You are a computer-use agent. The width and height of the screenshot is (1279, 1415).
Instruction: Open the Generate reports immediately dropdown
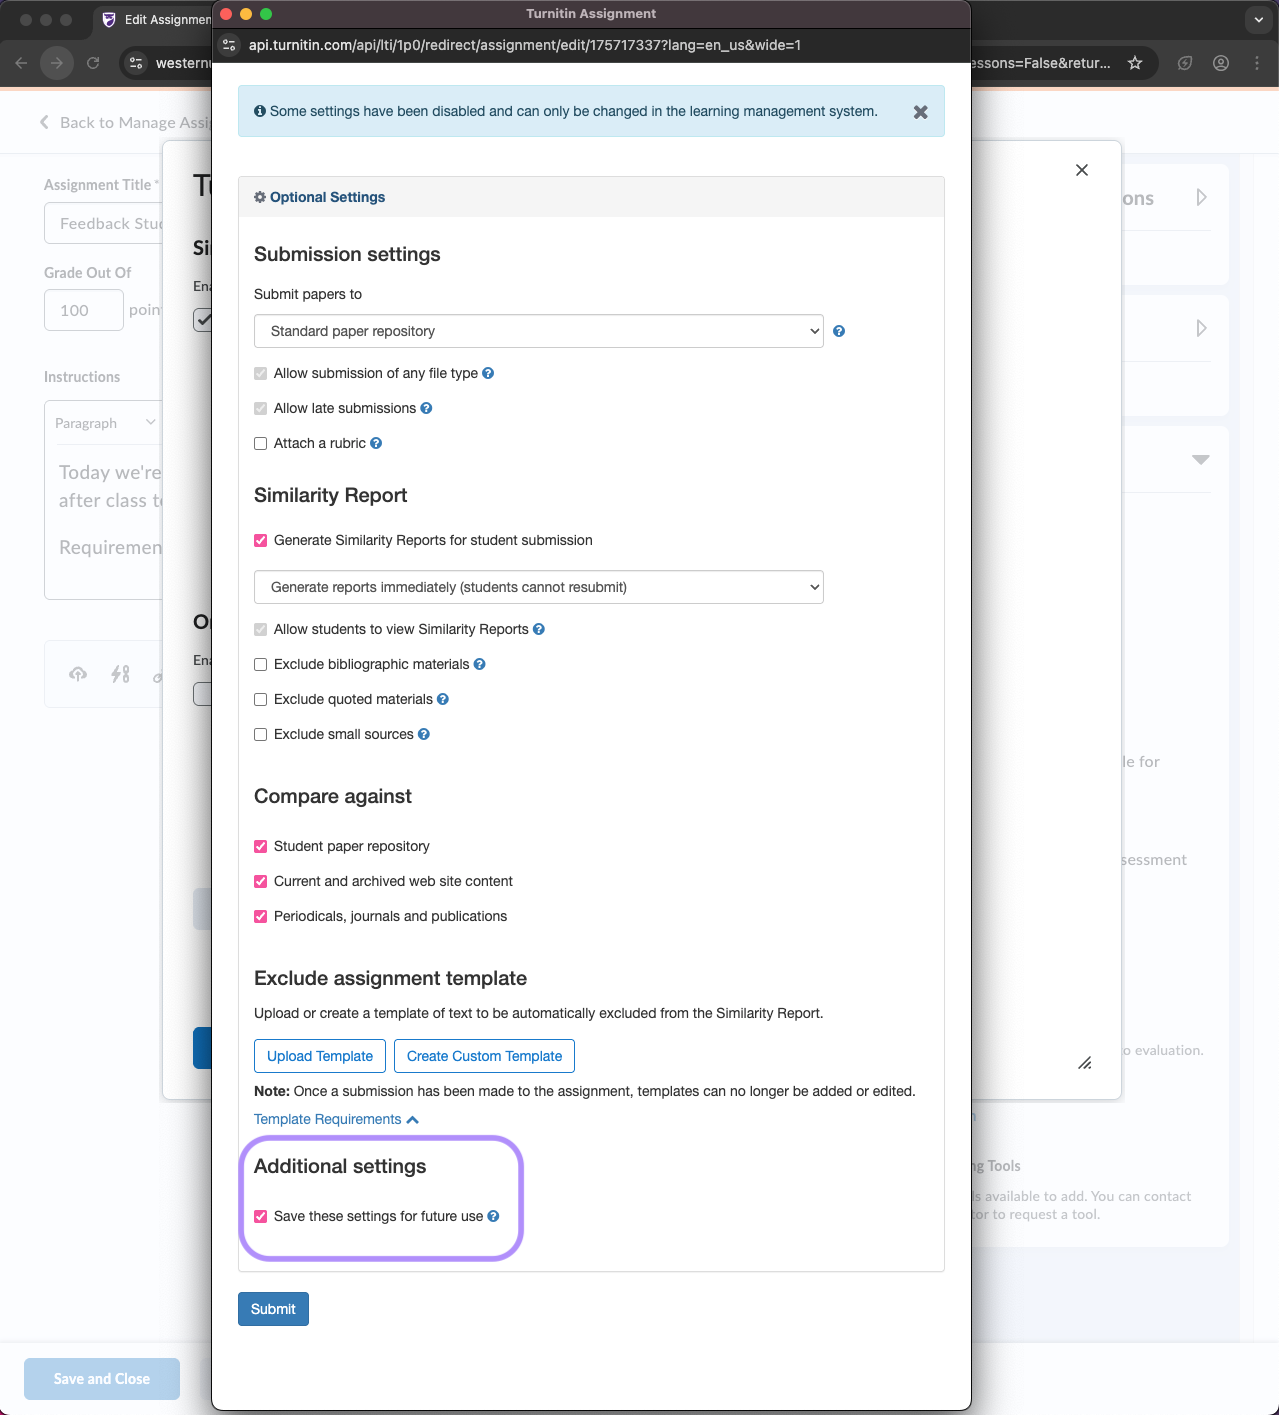click(x=538, y=587)
